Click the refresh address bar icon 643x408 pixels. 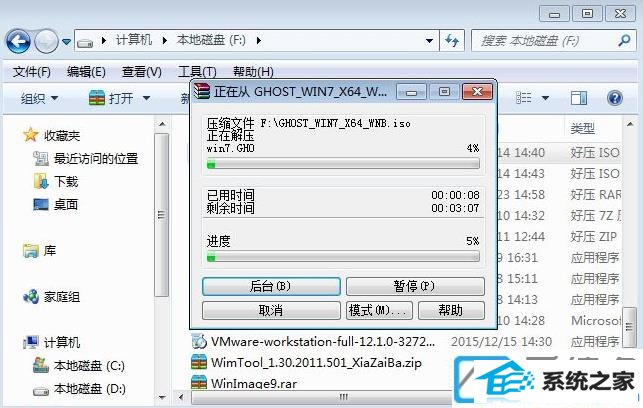(x=452, y=41)
